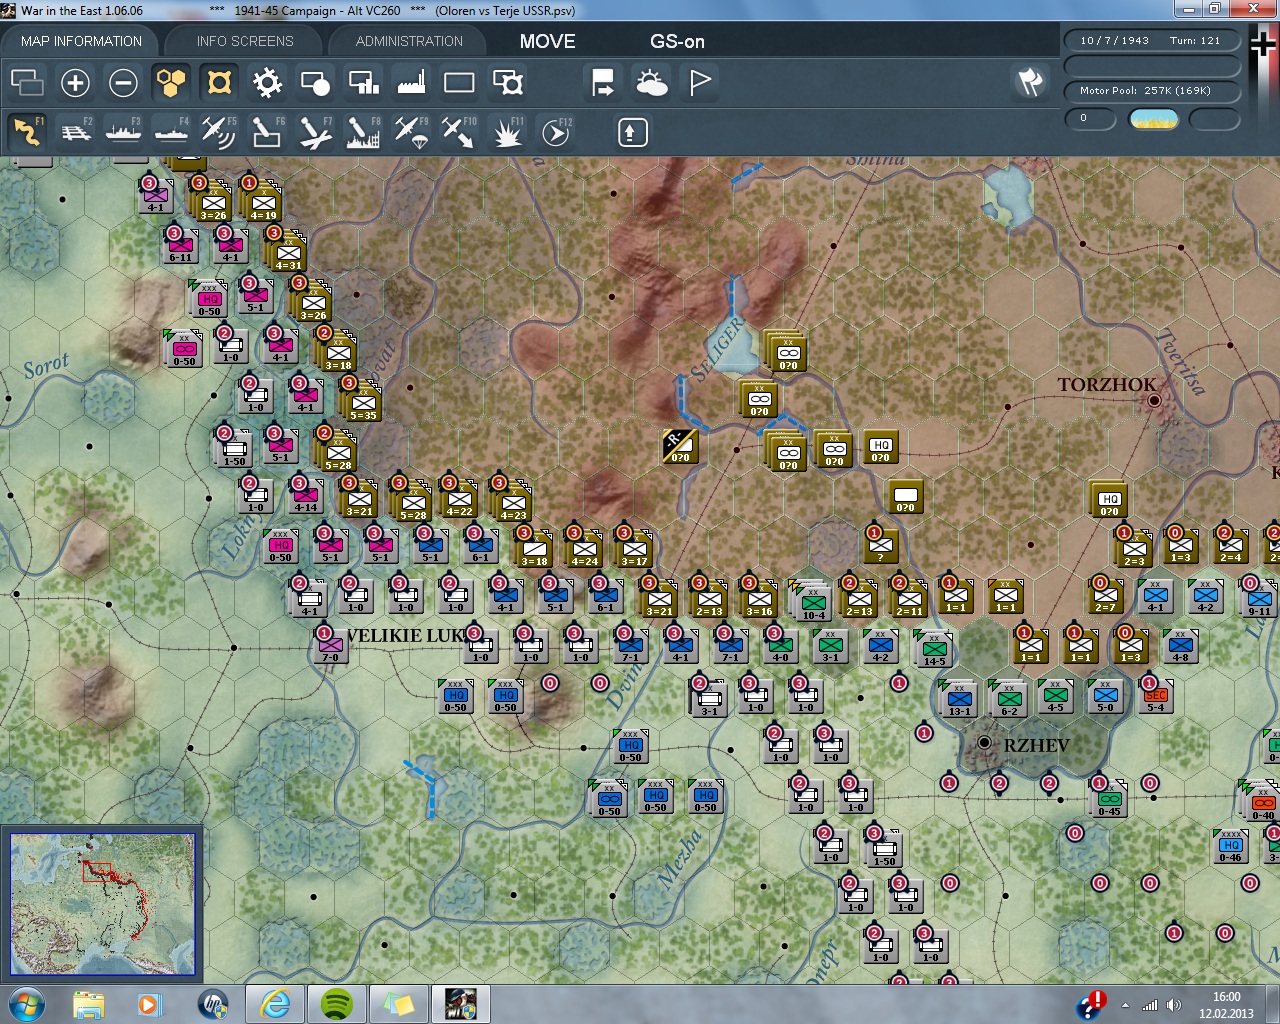Screen dimensions: 1280x1024
Task: Click the Motor Pool status field
Action: coord(1152,91)
